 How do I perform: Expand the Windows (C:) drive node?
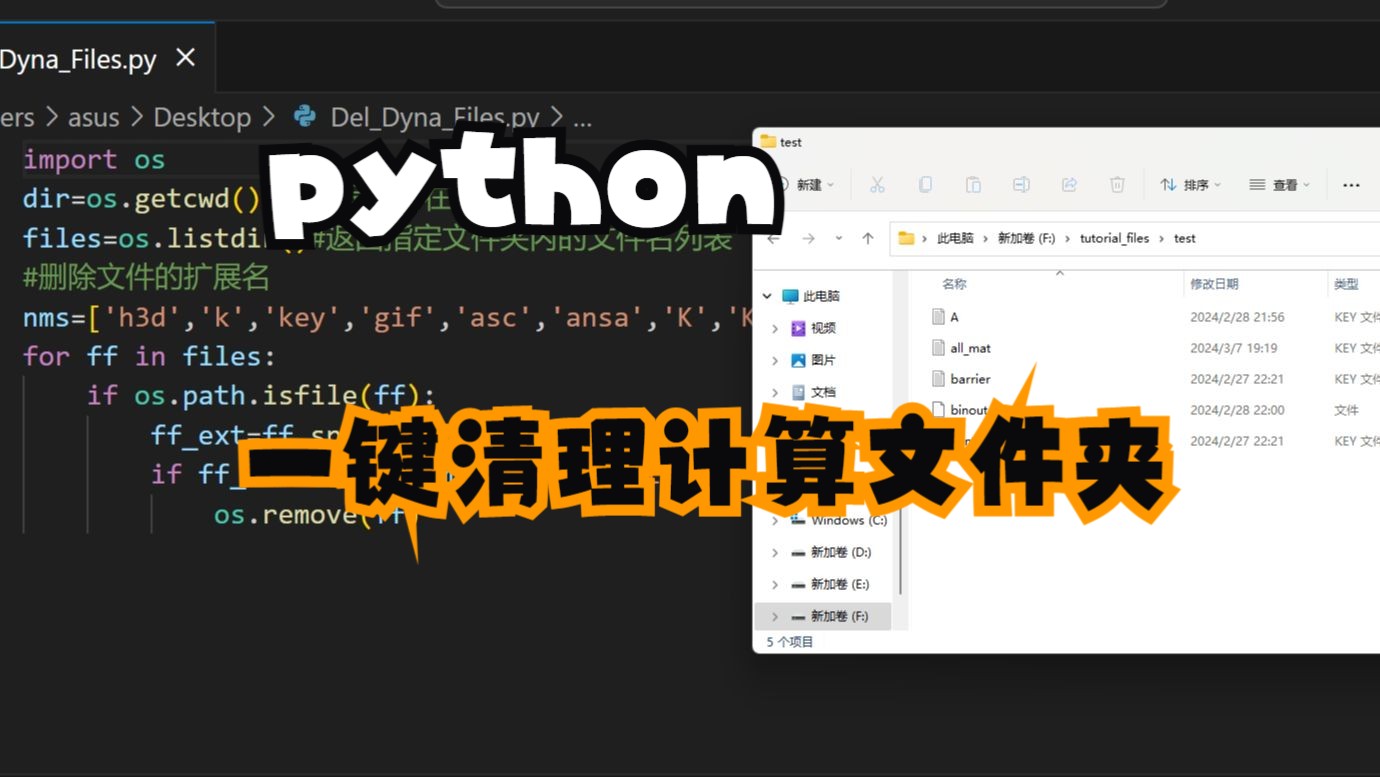[775, 520]
